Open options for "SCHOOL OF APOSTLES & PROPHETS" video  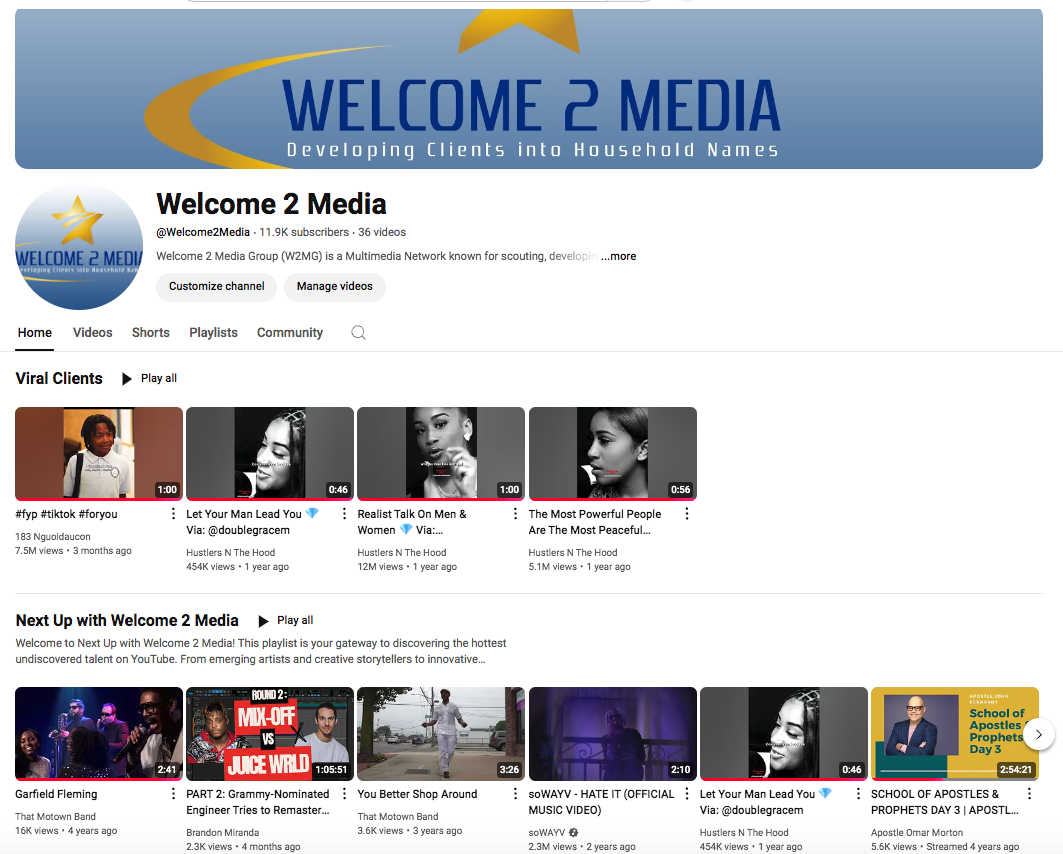click(1030, 793)
